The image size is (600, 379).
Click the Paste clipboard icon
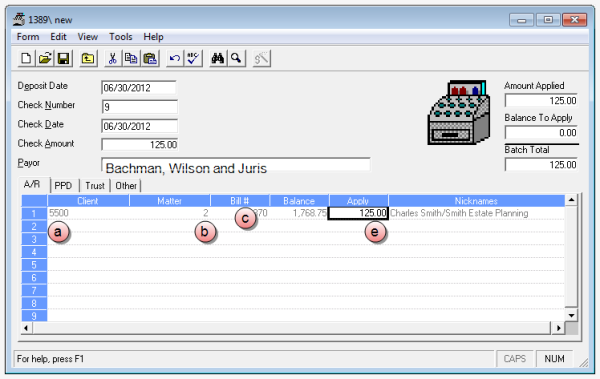point(150,59)
